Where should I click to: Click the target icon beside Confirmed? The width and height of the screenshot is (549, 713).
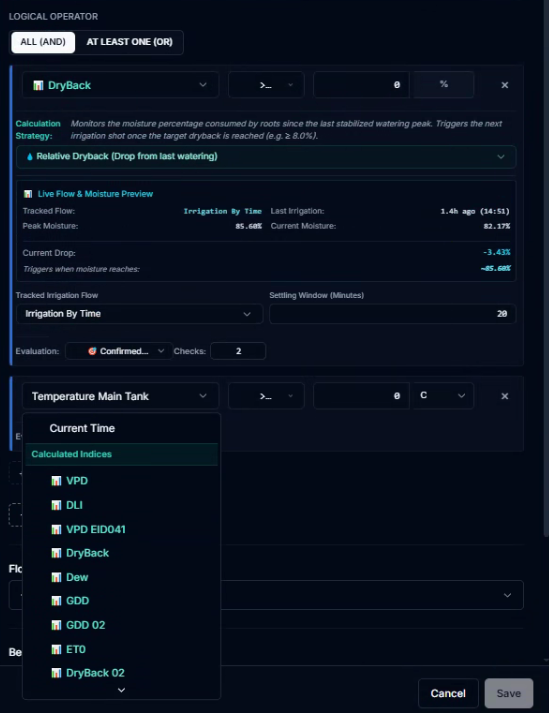click(92, 351)
